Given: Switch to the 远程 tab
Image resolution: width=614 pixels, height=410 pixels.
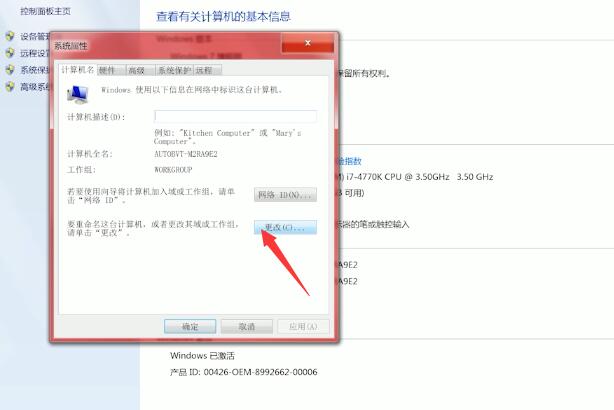Looking at the screenshot, I should click(208, 70).
